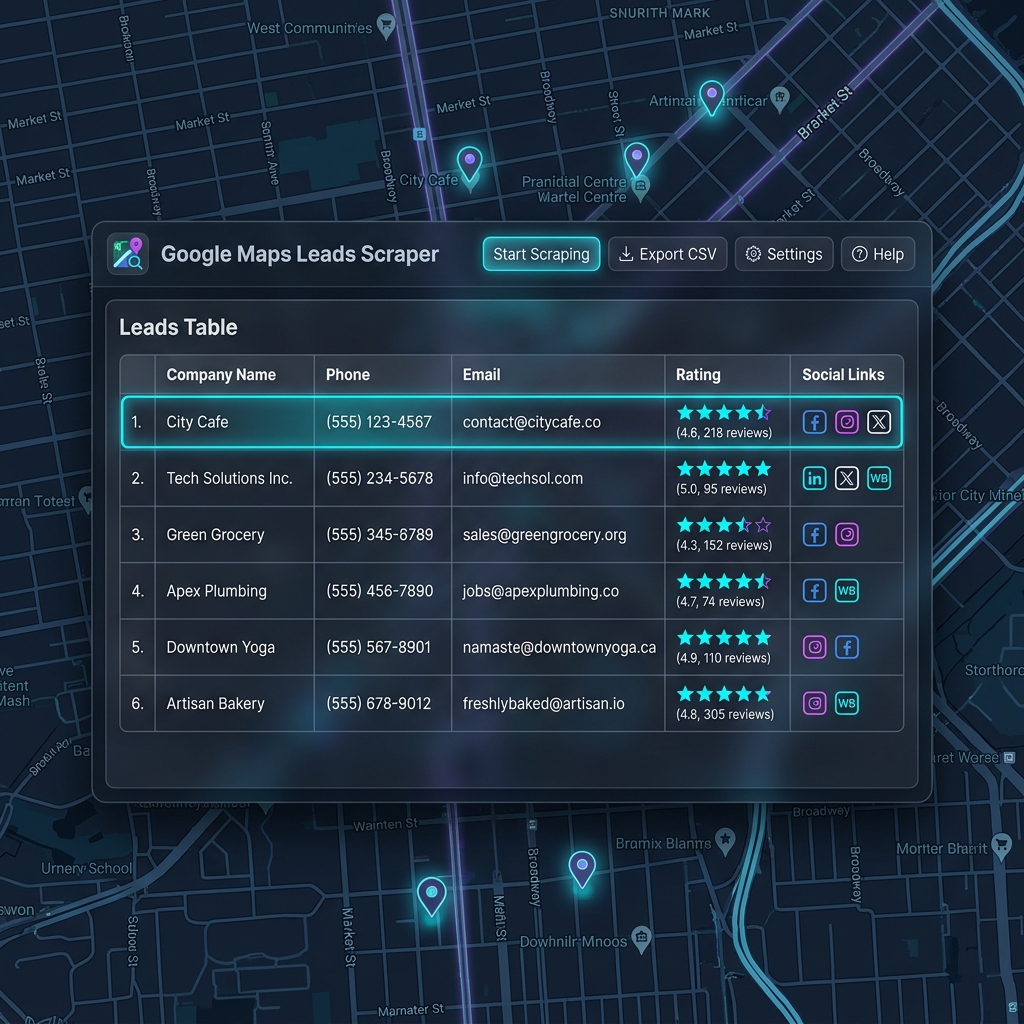Screen dimensions: 1024x1024
Task: Click the map pin near Artintaic label
Action: [x=712, y=97]
